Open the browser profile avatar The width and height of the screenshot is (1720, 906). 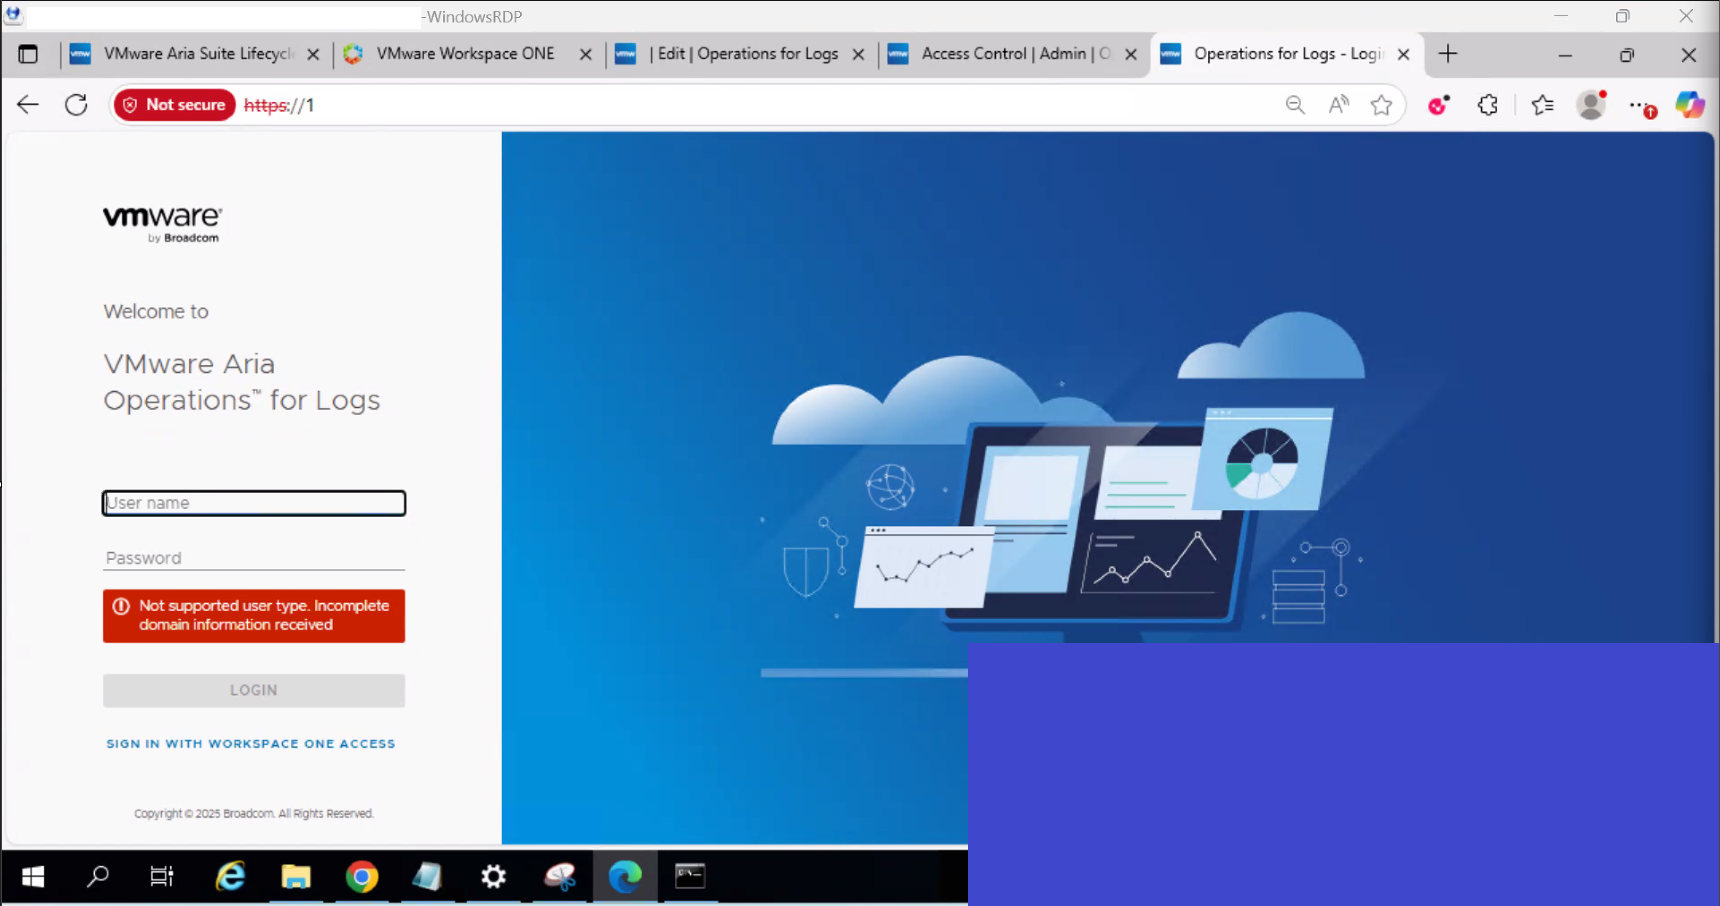(1590, 105)
